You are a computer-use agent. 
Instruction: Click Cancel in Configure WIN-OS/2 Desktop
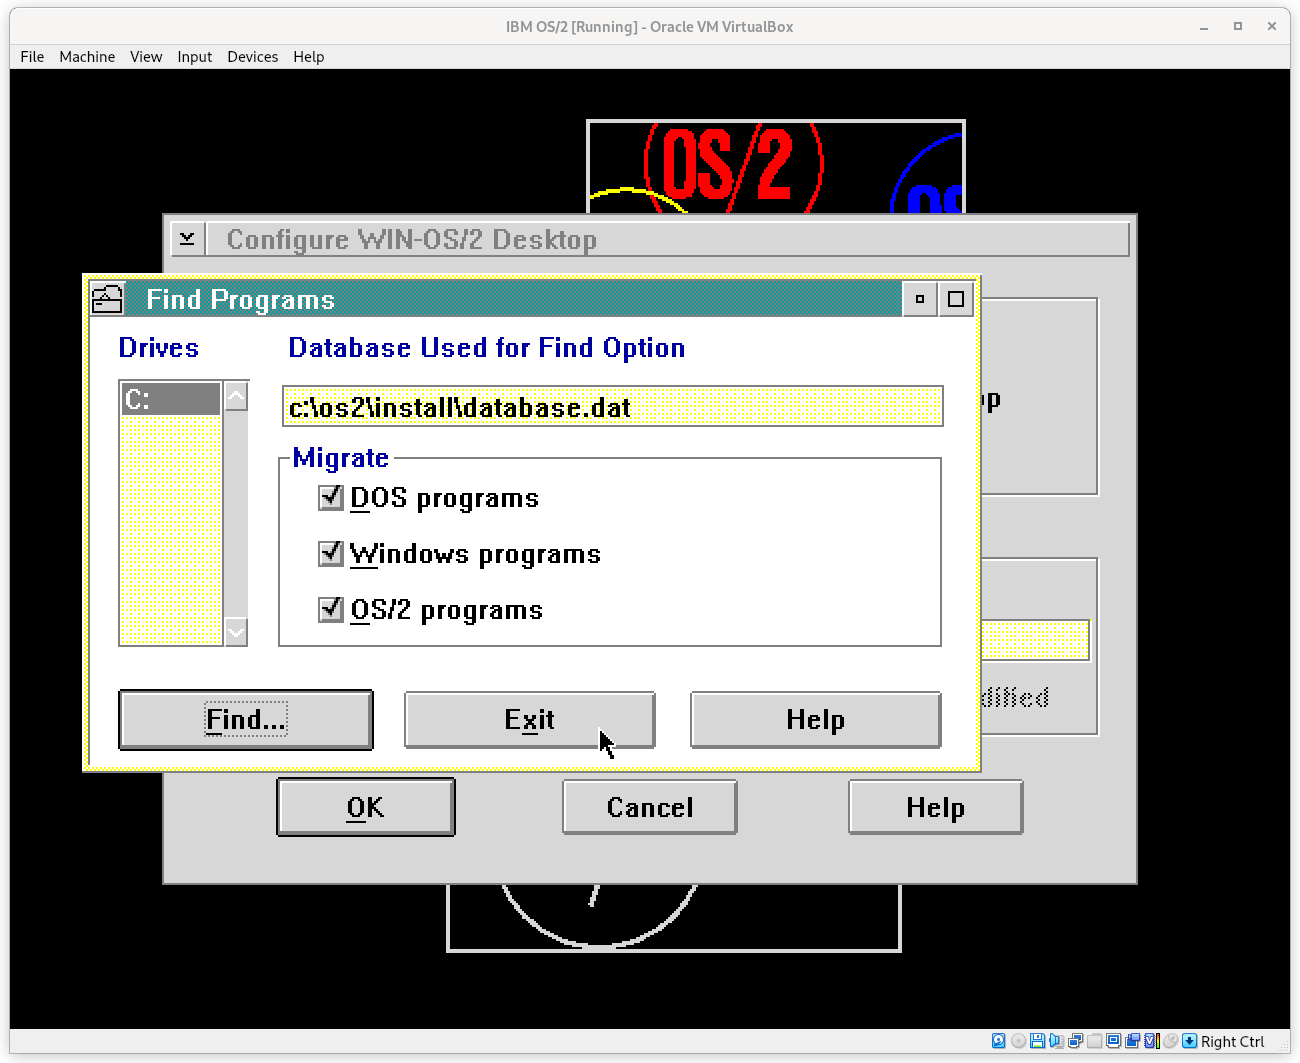tap(650, 807)
